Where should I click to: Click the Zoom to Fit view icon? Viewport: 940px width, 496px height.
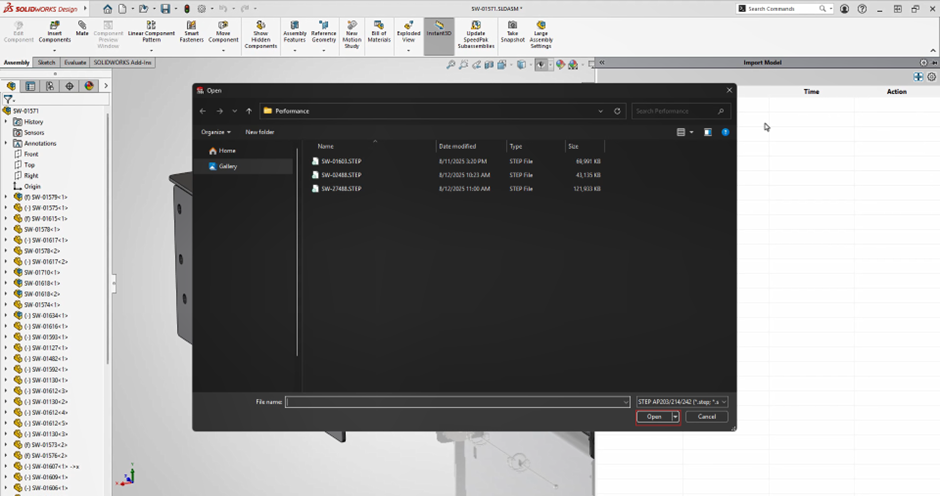pos(451,65)
